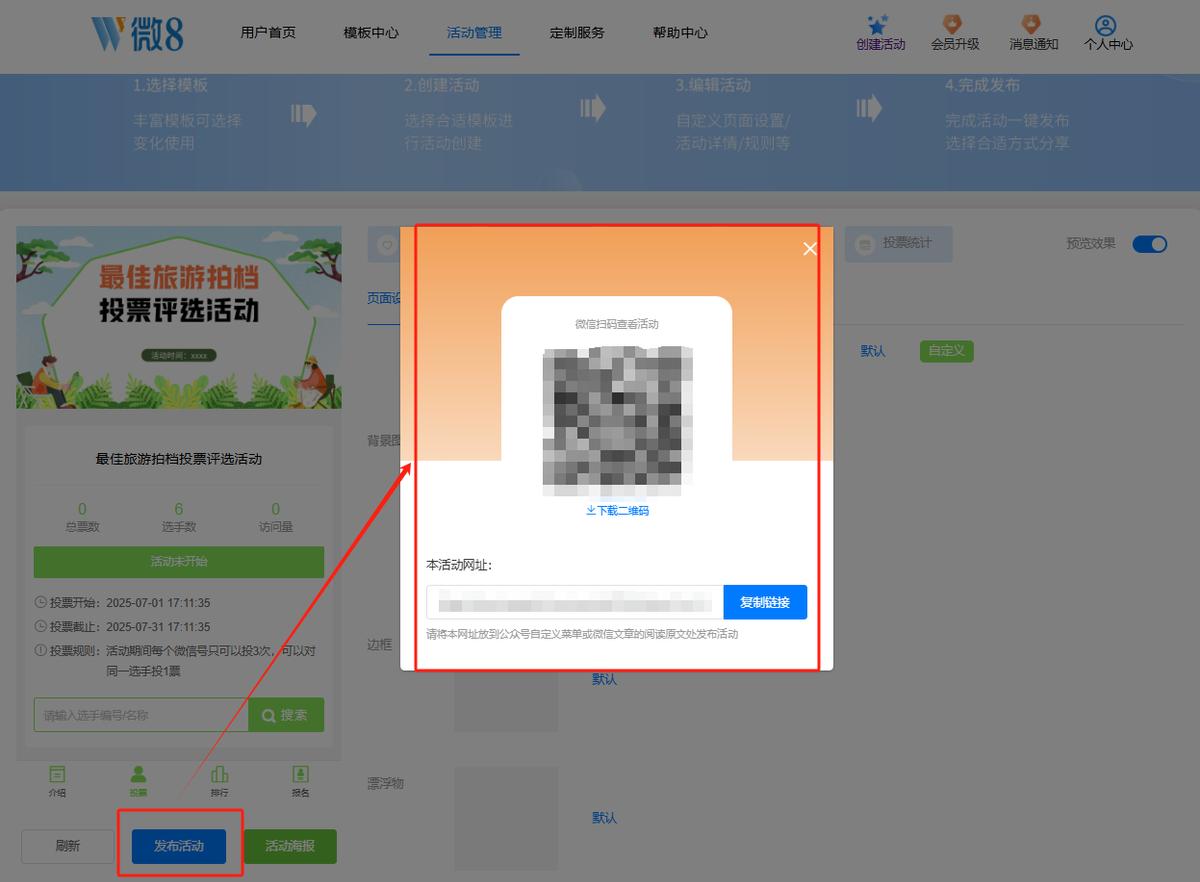Screen dimensions: 1200x882
Task: Toggle the 预览效果 switch
Action: (1150, 244)
